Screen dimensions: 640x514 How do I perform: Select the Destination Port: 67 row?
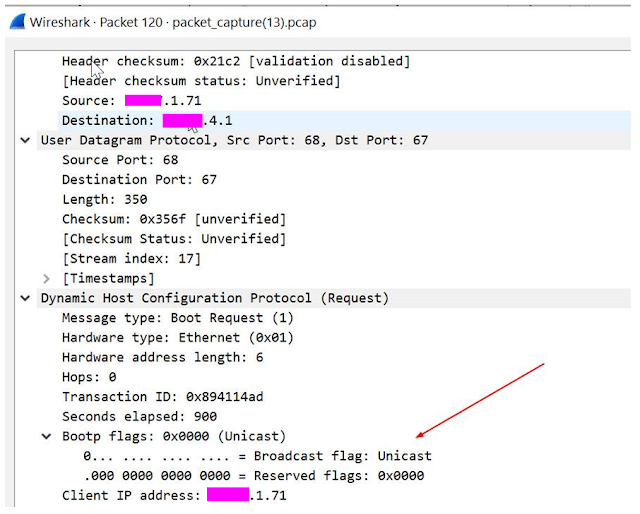coord(139,180)
